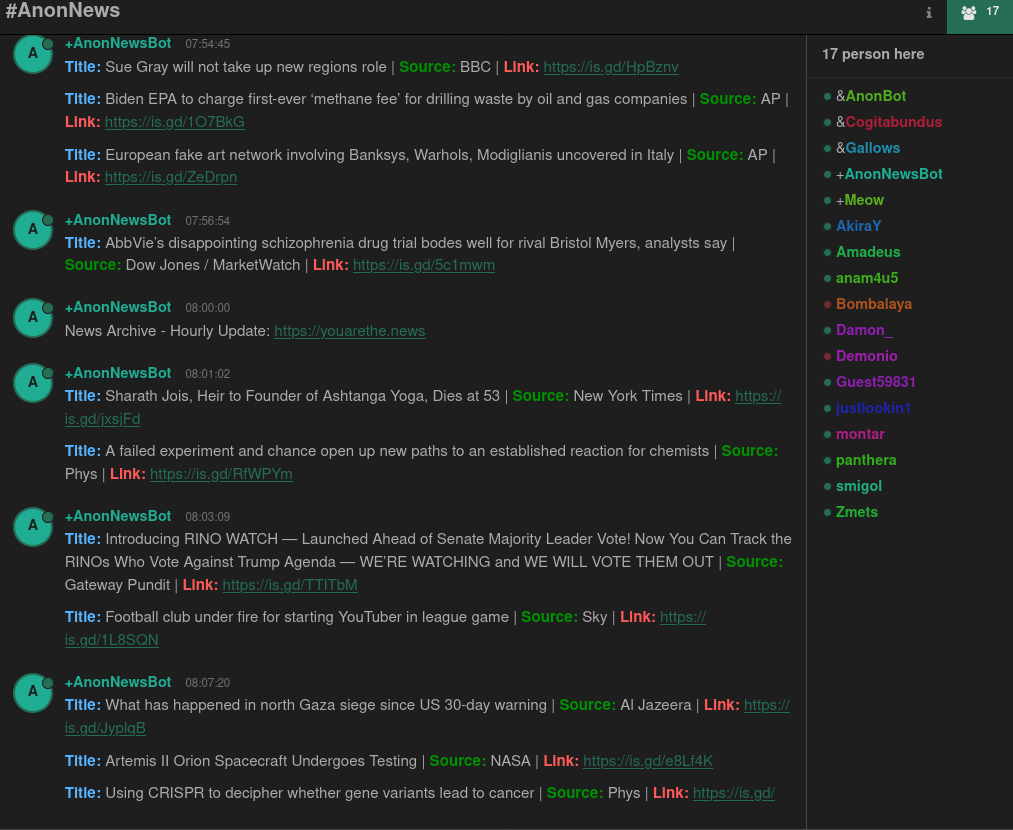Click the 17 person here header
Viewport: 1013px width, 830px height.
873,54
